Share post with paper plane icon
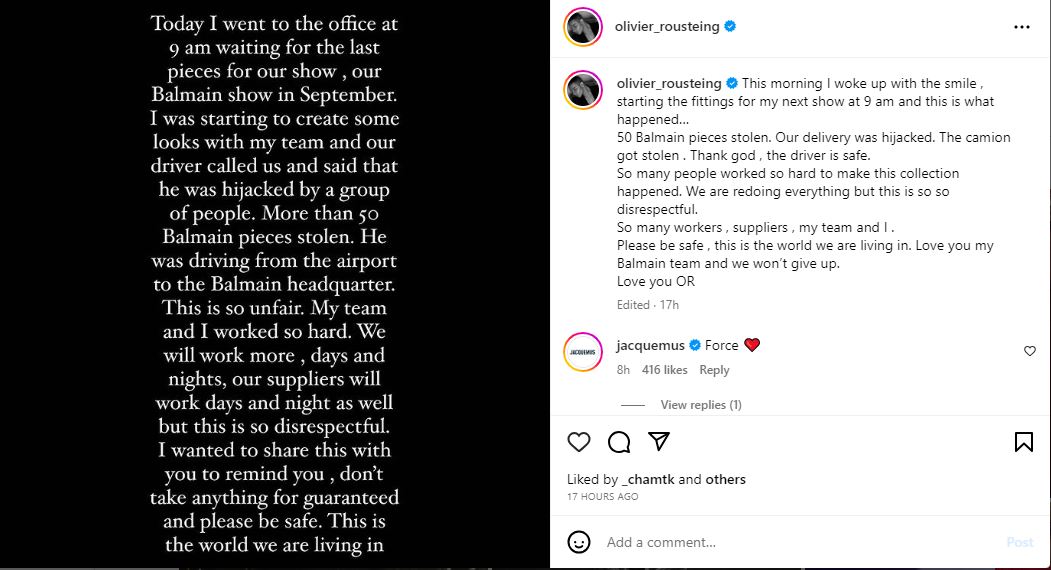 [x=658, y=441]
